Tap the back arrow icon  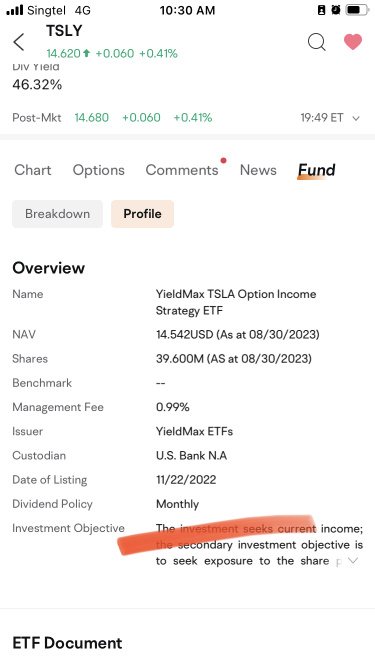point(18,42)
